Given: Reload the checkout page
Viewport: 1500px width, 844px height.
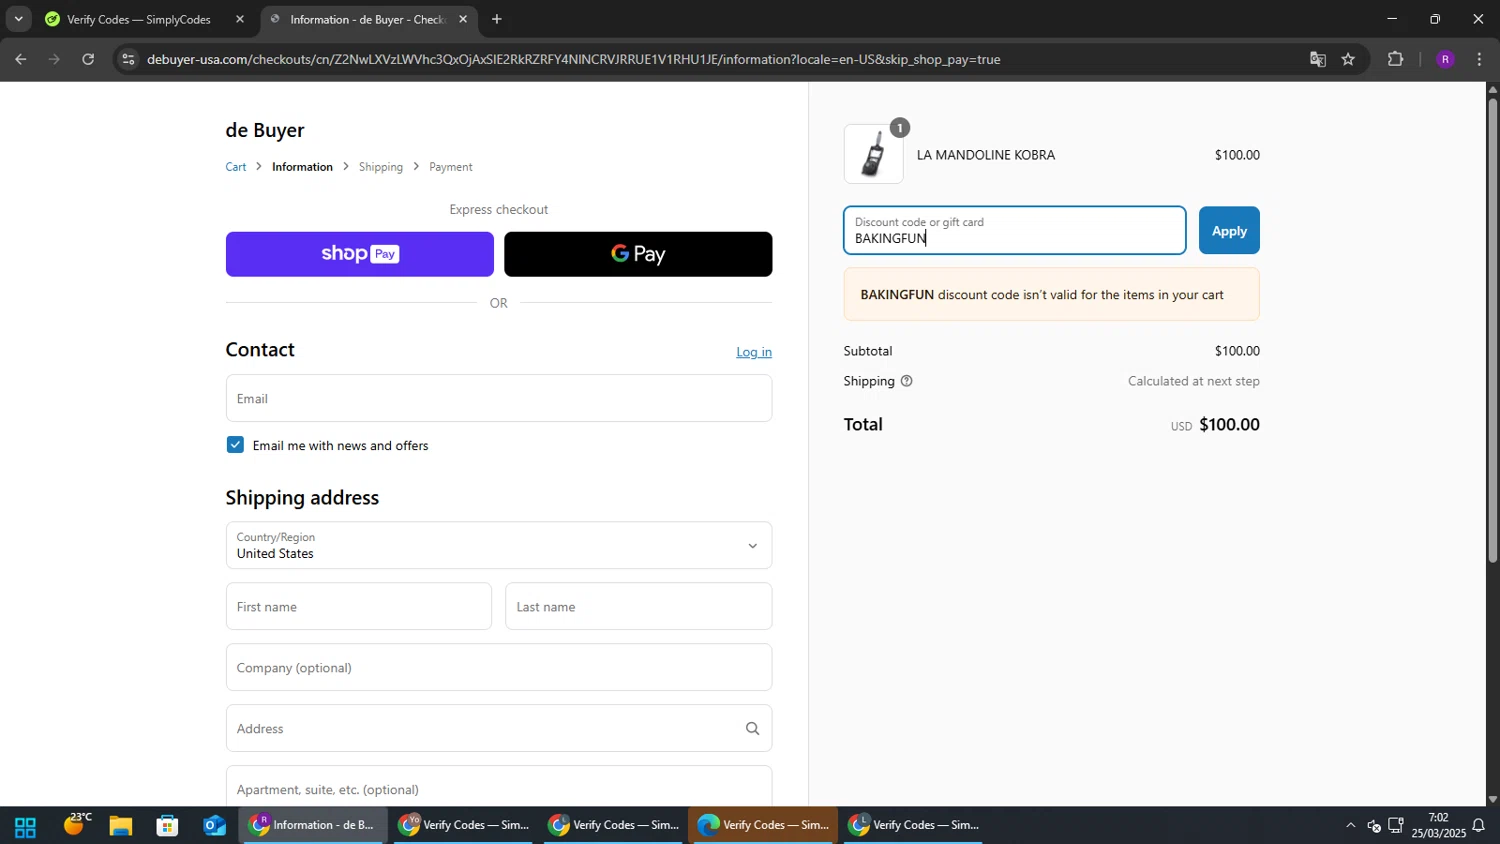Looking at the screenshot, I should tap(88, 59).
